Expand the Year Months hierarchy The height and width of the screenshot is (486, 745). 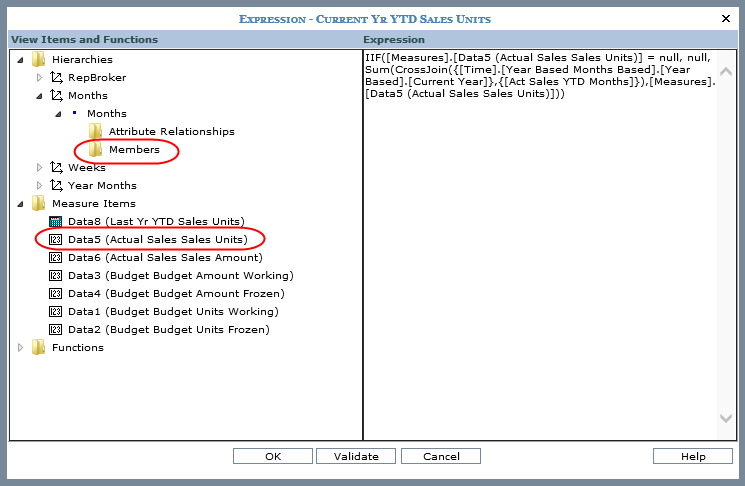40,186
